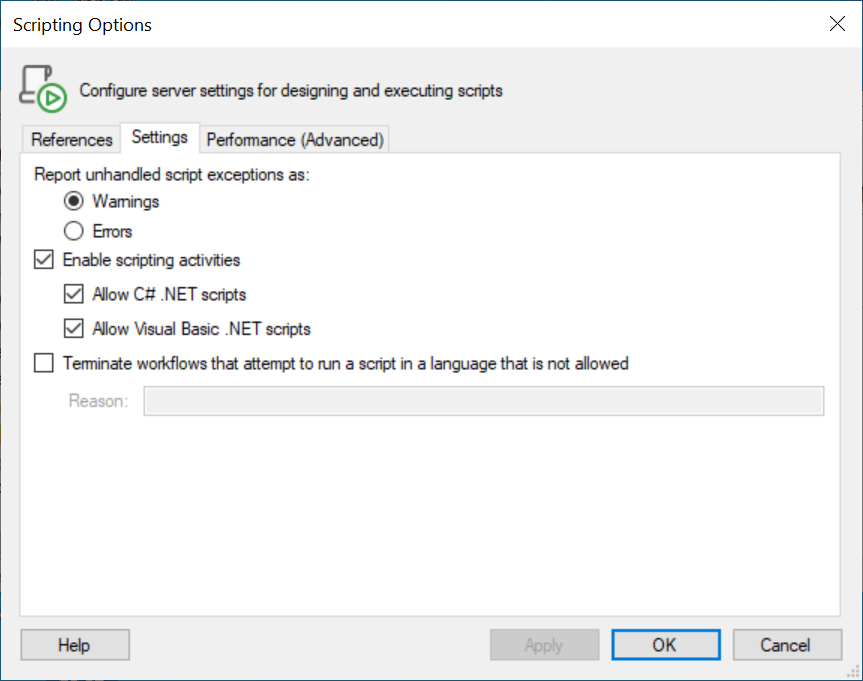This screenshot has height=681, width=863.
Task: Open the Performance (Advanced) tab
Action: pos(295,140)
